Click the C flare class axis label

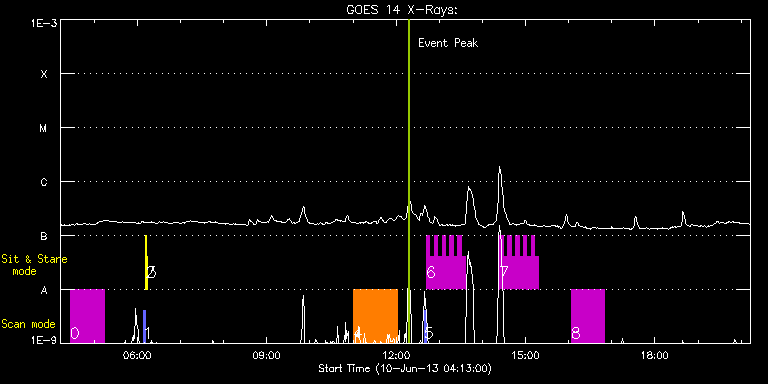(44, 182)
